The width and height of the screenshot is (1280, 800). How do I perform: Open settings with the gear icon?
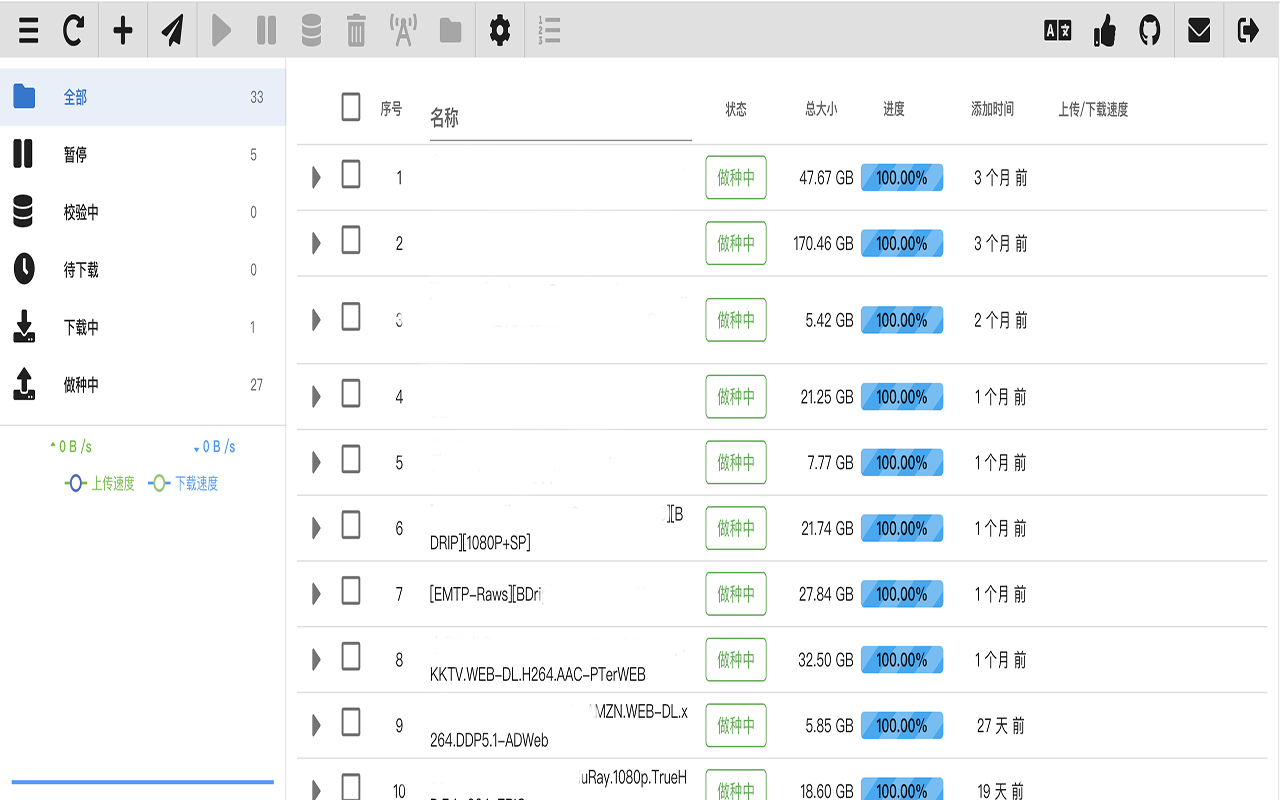point(499,30)
